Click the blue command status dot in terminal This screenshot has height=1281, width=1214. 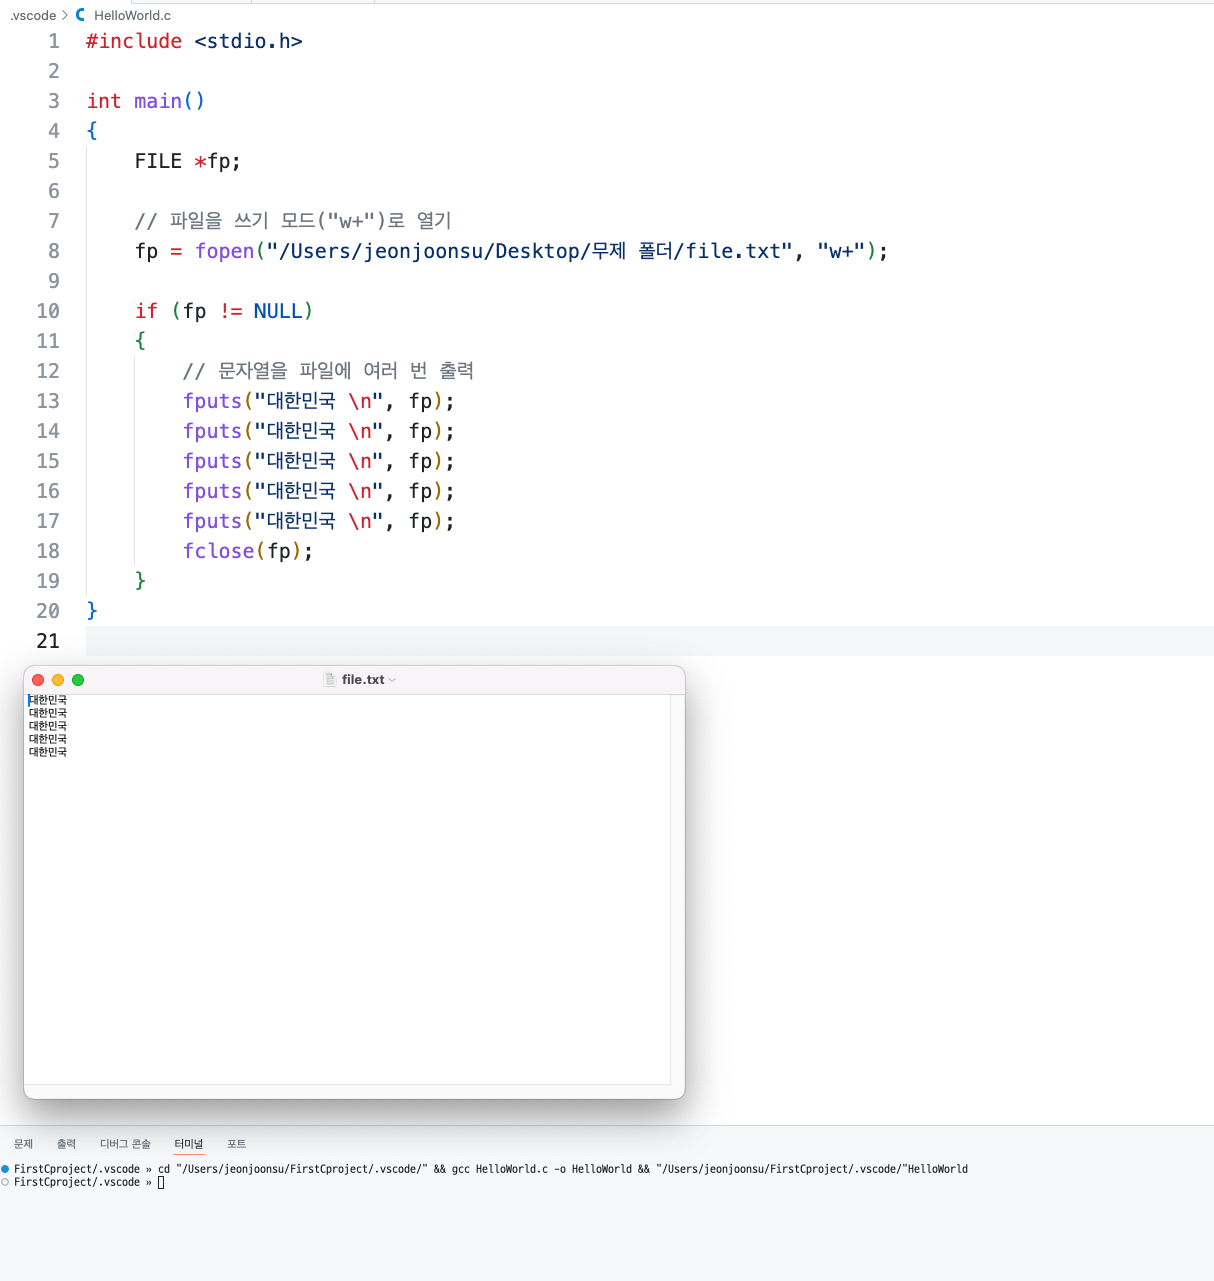(5, 1169)
